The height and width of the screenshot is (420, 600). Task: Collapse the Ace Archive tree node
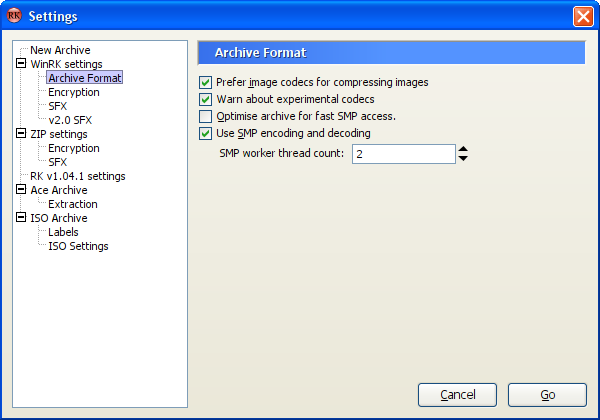[x=21, y=189]
